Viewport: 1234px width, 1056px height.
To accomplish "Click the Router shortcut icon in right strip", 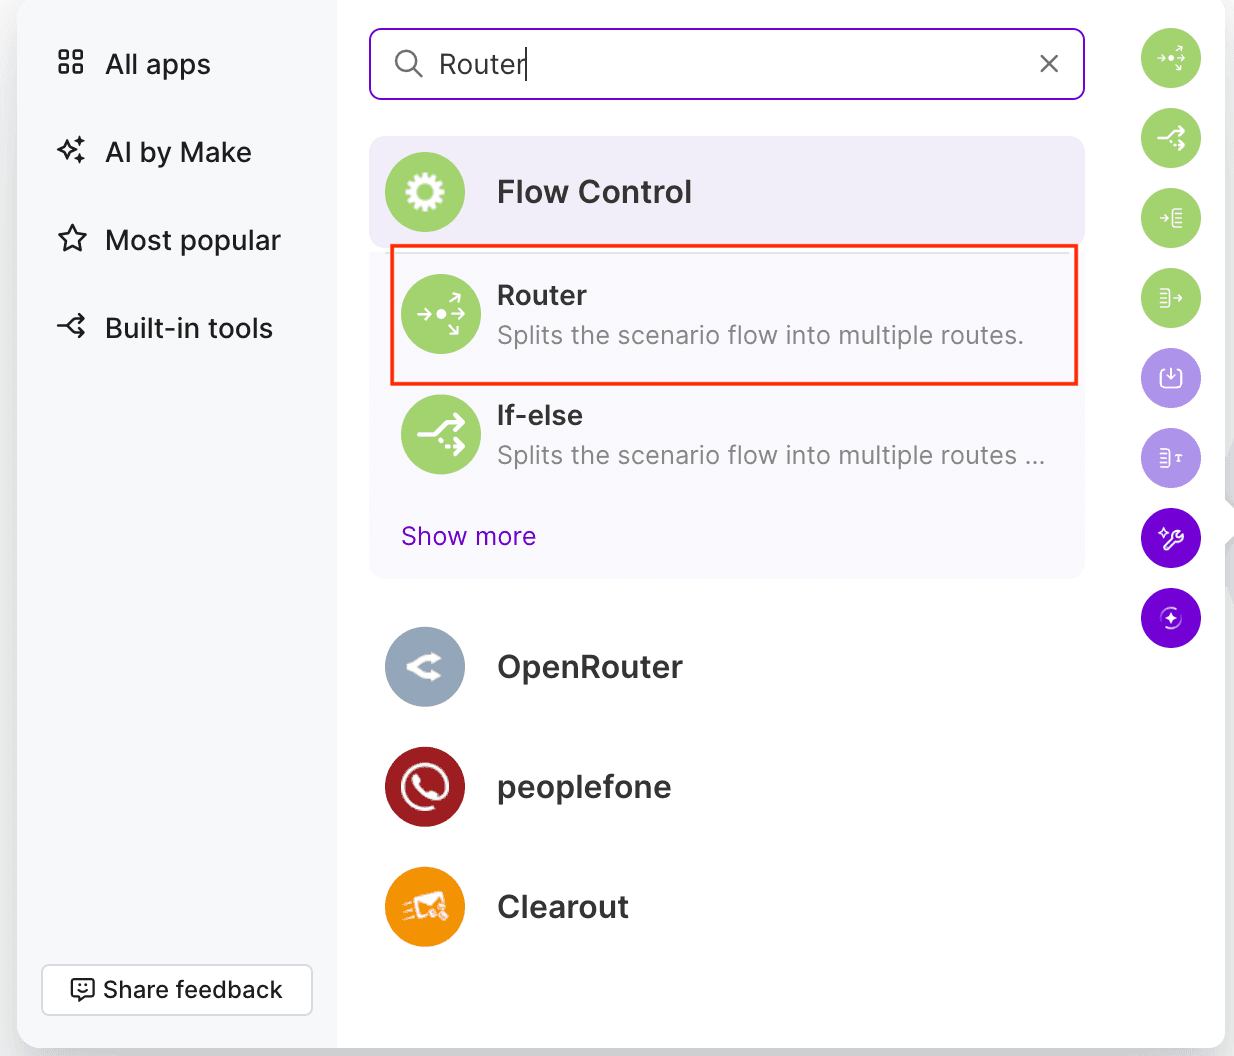I will (x=1171, y=58).
